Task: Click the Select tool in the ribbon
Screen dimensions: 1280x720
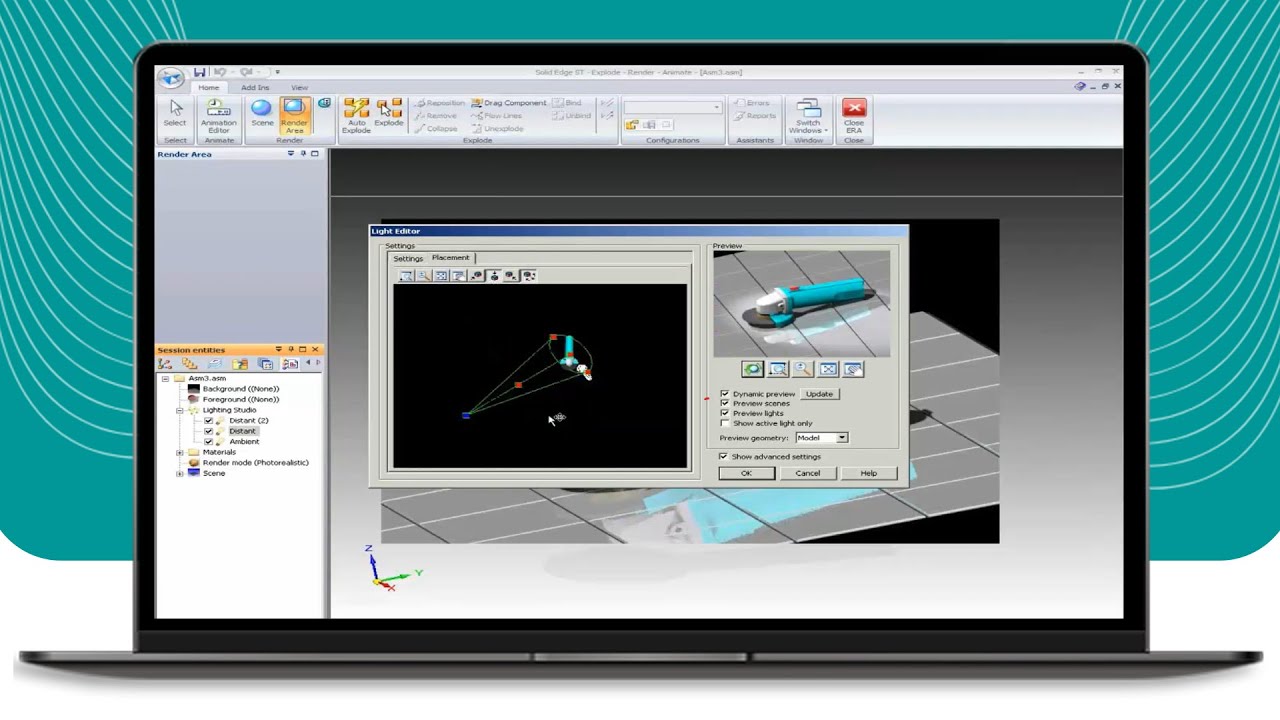Action: coord(175,114)
